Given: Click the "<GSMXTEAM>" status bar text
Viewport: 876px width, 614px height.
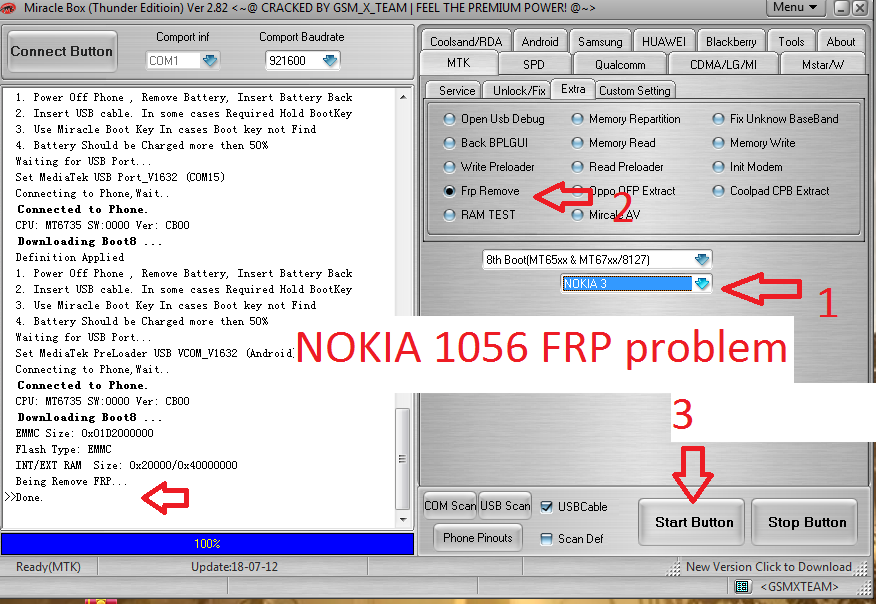Looking at the screenshot, I should (x=799, y=587).
